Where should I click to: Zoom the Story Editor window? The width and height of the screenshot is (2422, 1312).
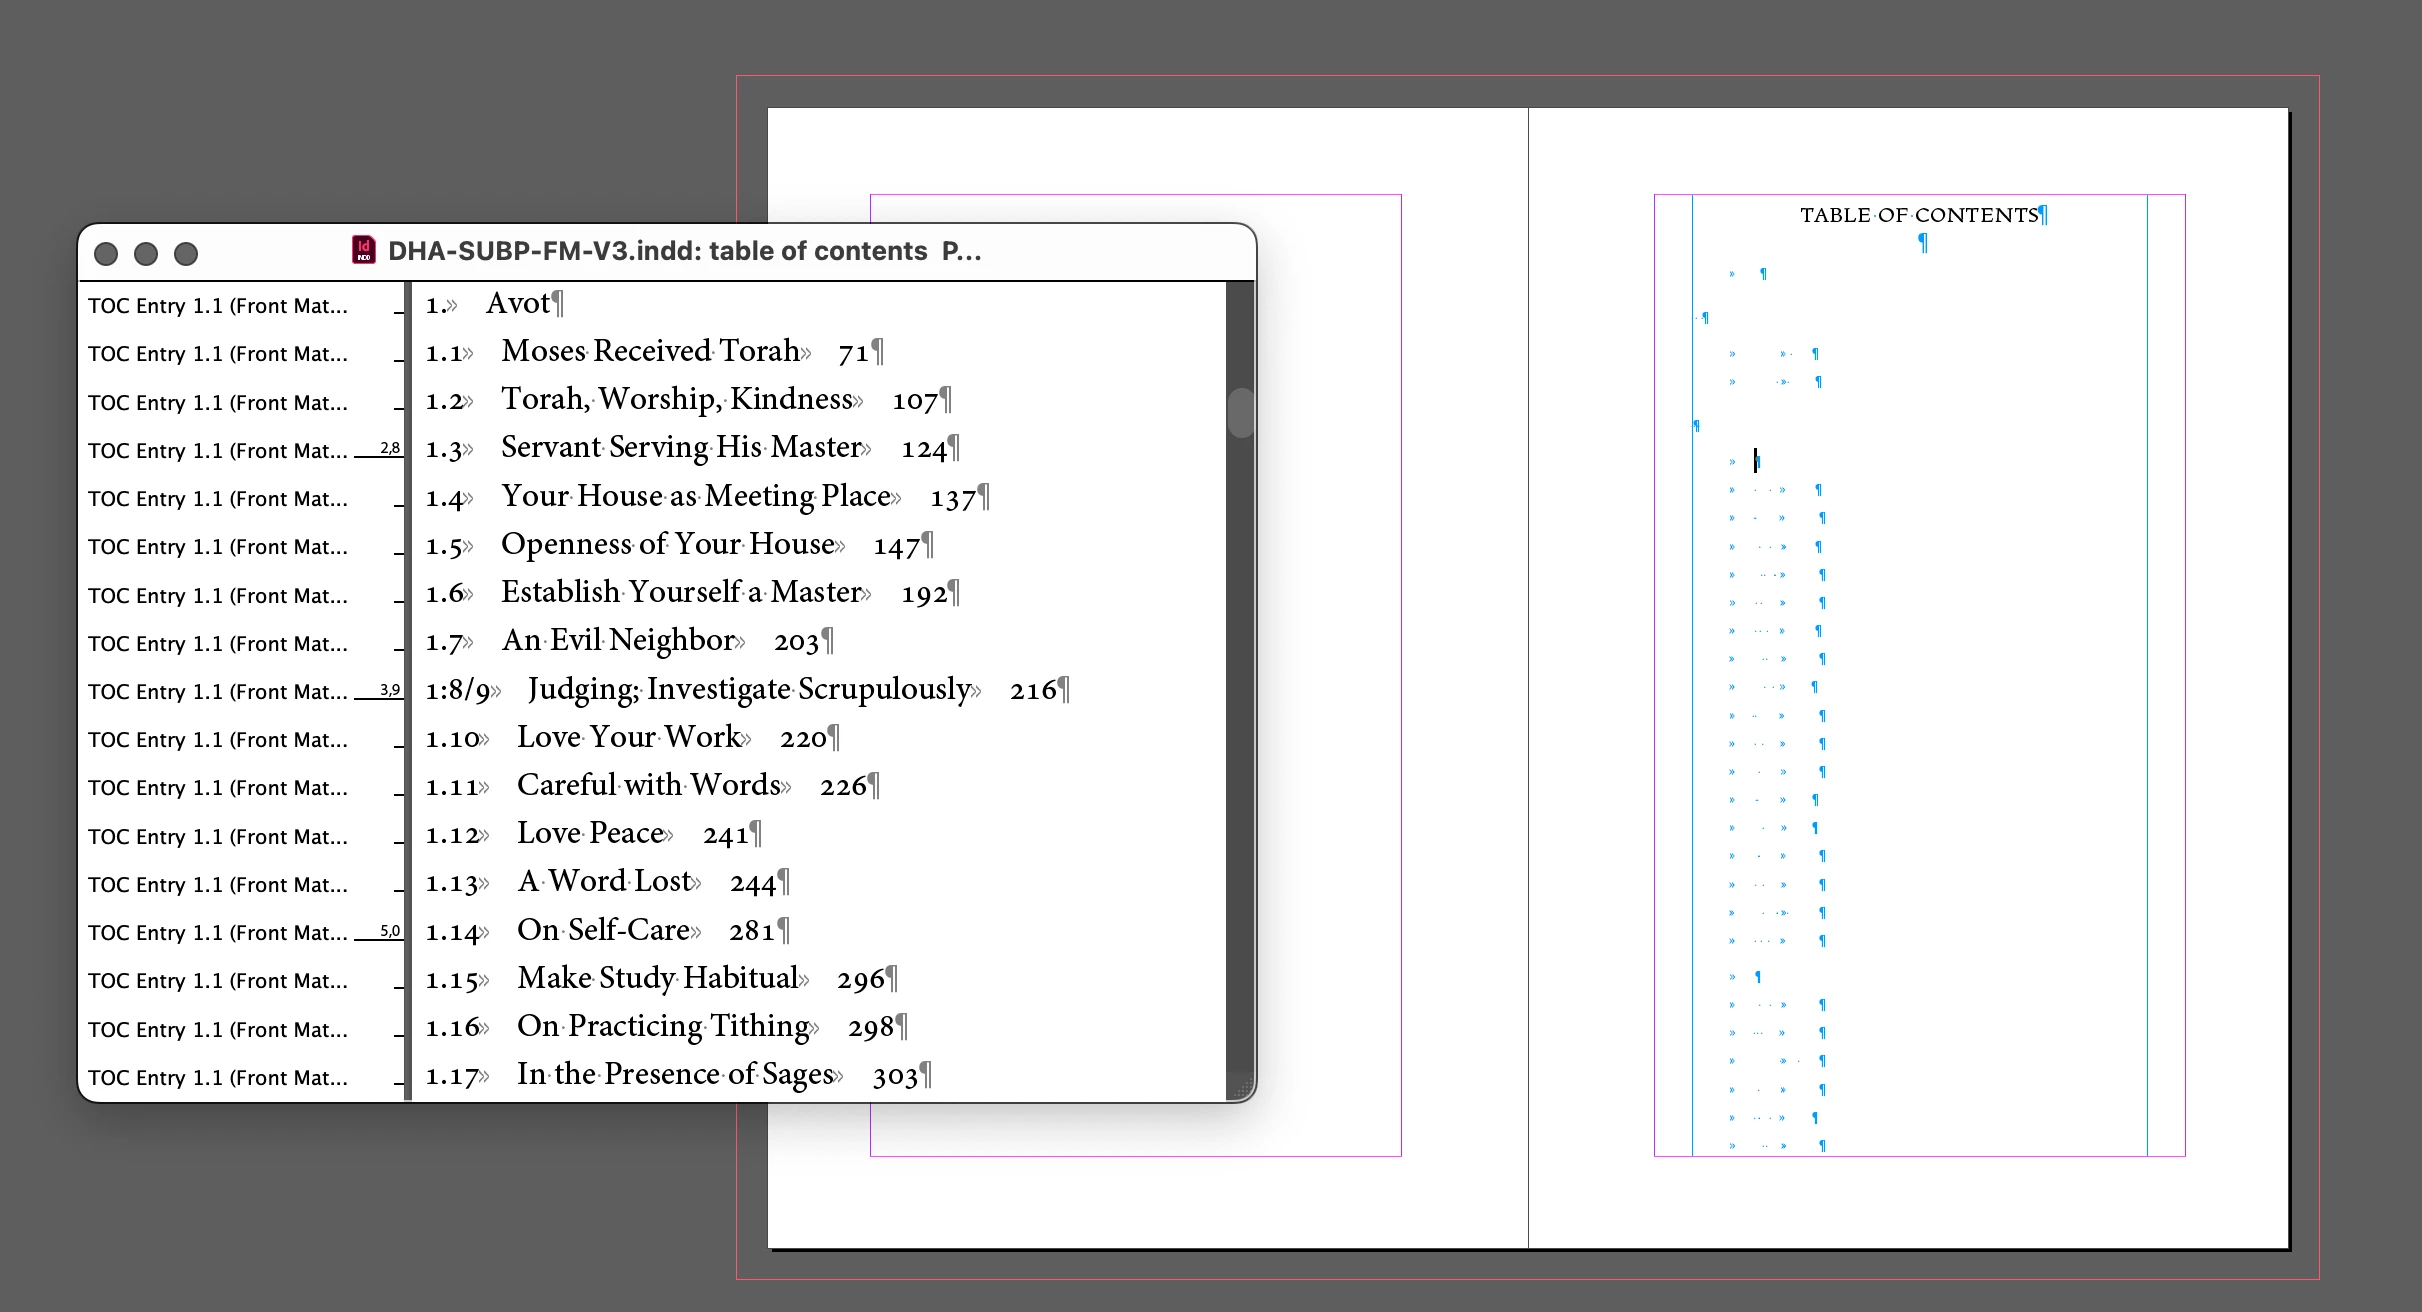(186, 254)
